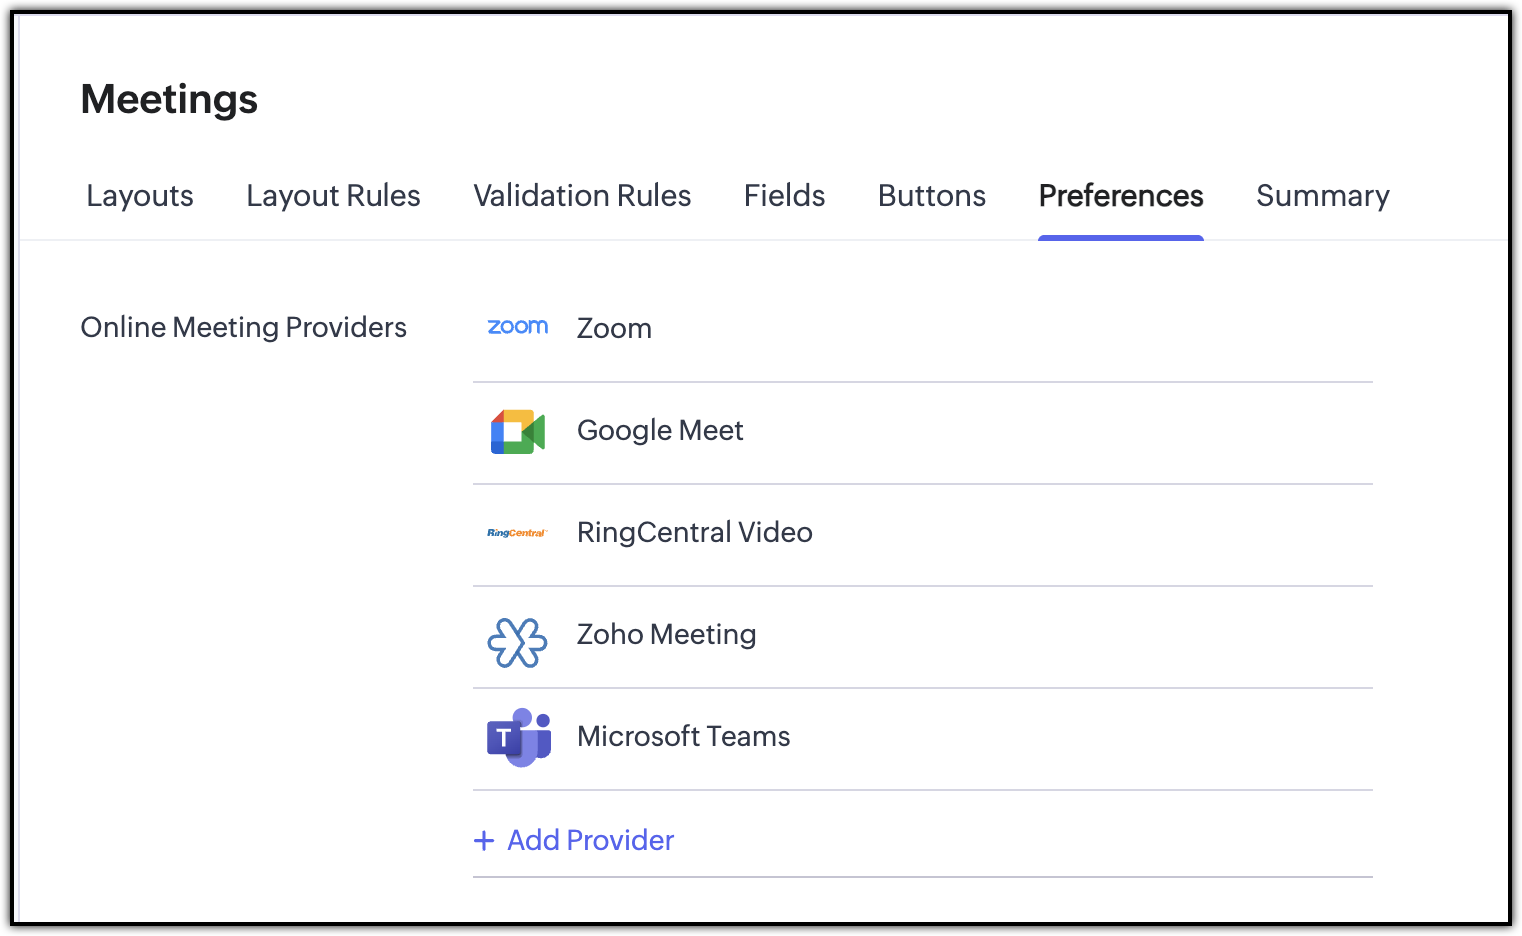View the Summary tab

point(1322,196)
